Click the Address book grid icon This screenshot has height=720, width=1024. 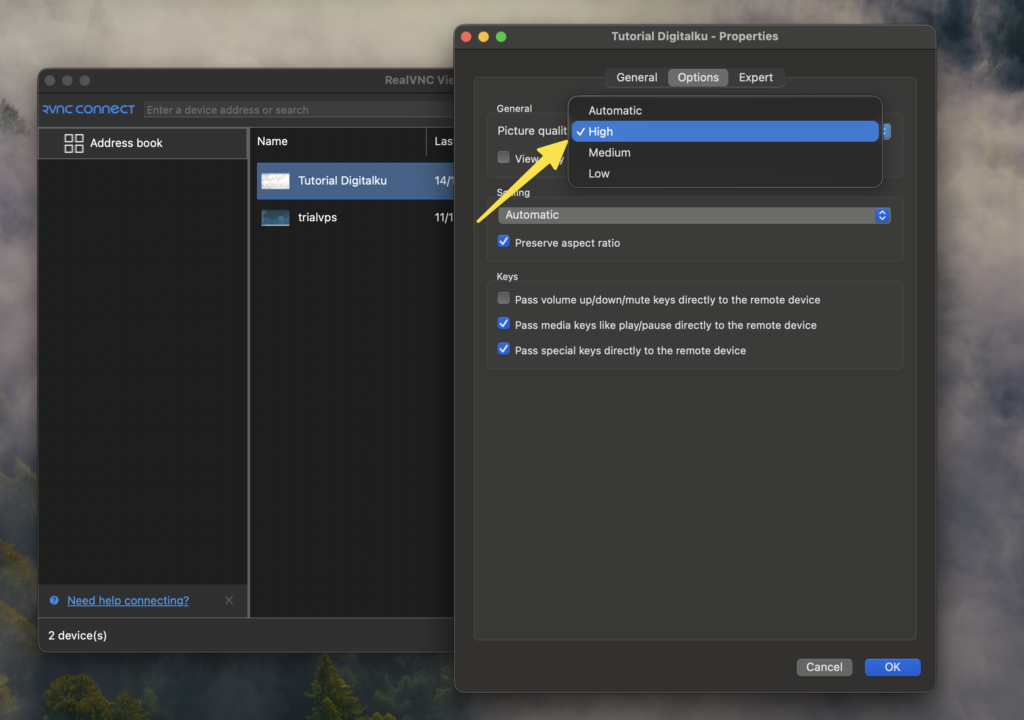[x=74, y=143]
